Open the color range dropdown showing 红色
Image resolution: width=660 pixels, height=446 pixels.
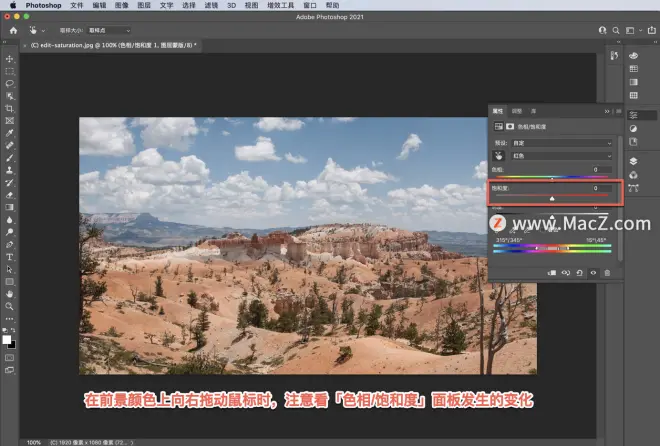point(562,156)
